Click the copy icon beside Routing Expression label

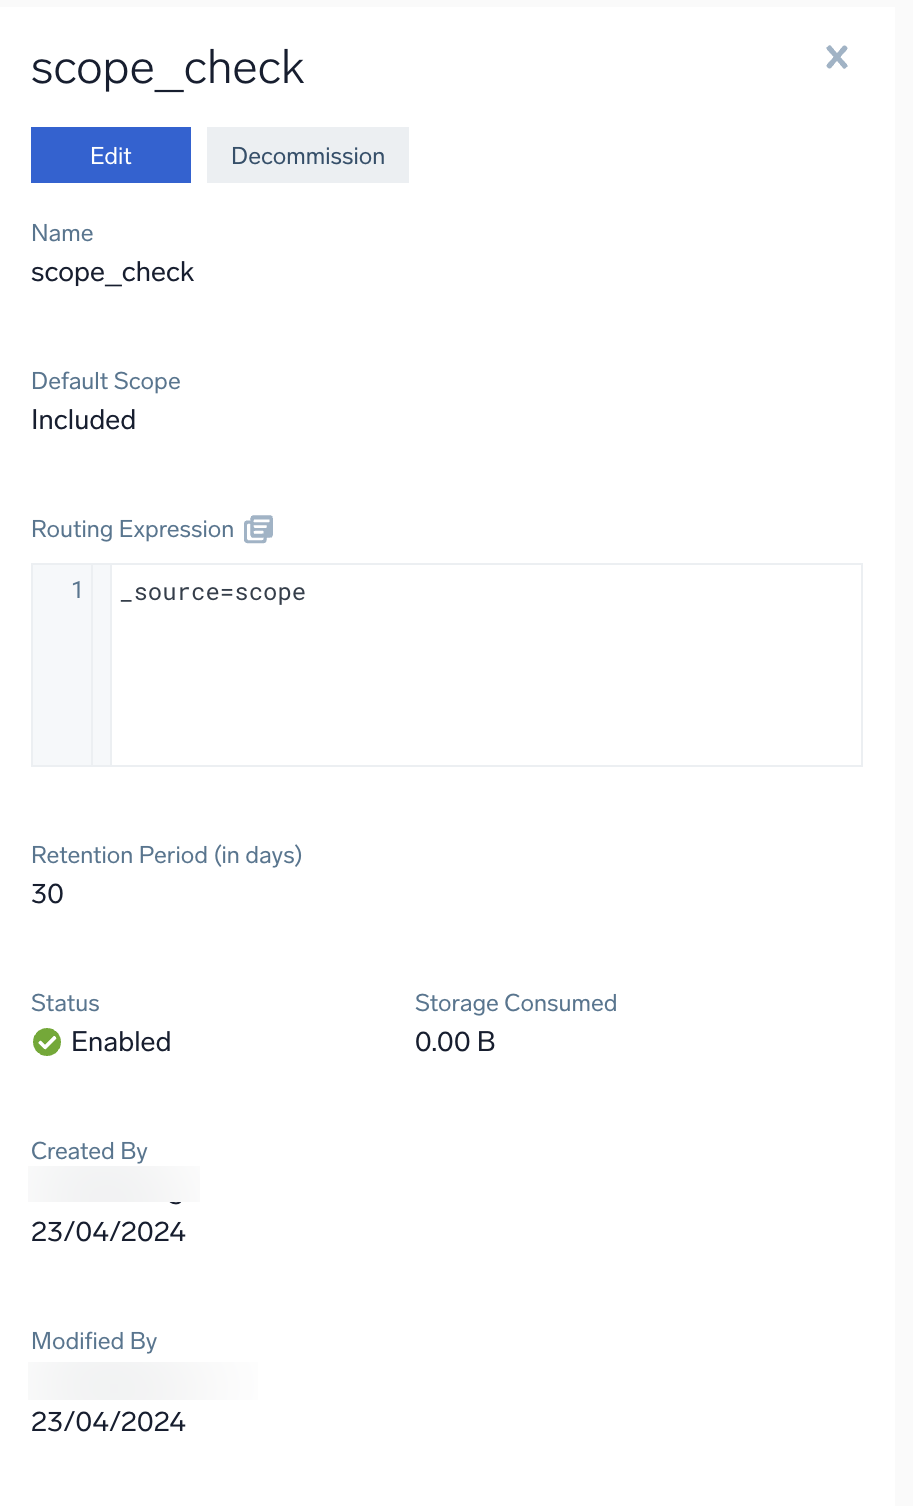click(257, 528)
